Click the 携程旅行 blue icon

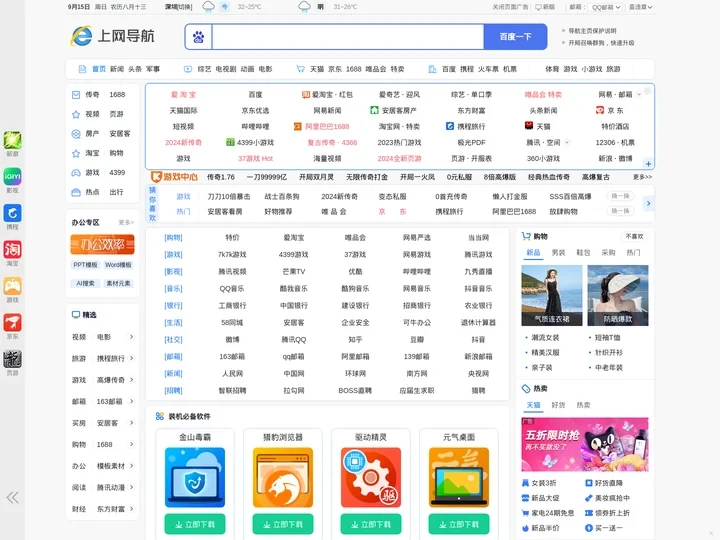[450, 126]
